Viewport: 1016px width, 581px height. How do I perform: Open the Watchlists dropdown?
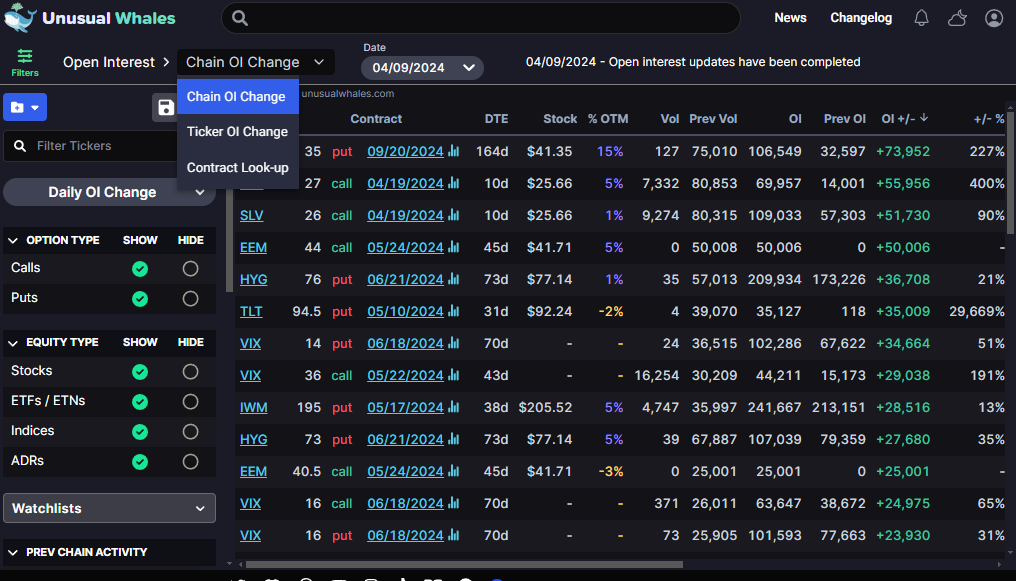(x=109, y=508)
